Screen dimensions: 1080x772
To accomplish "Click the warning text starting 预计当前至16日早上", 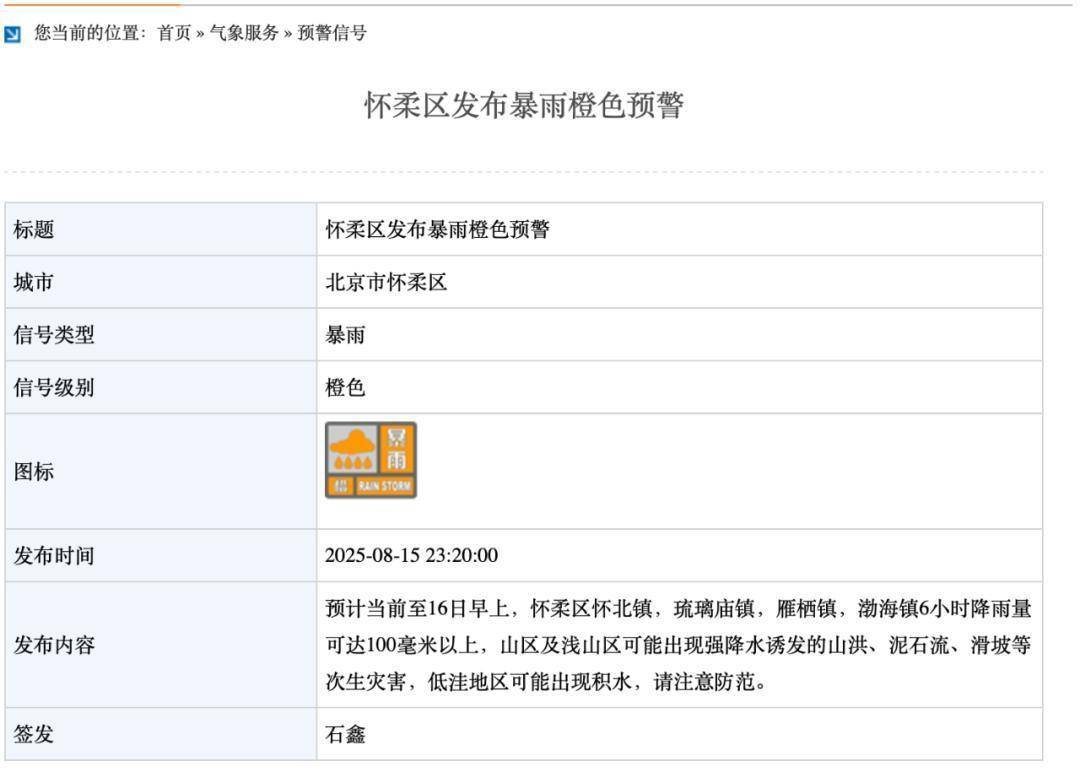I will [x=678, y=645].
